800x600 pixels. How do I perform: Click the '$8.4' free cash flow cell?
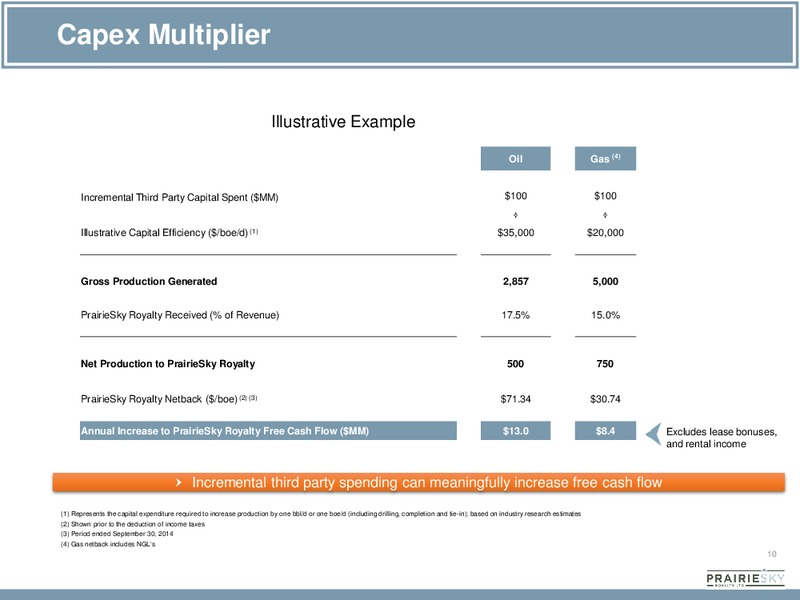click(605, 431)
